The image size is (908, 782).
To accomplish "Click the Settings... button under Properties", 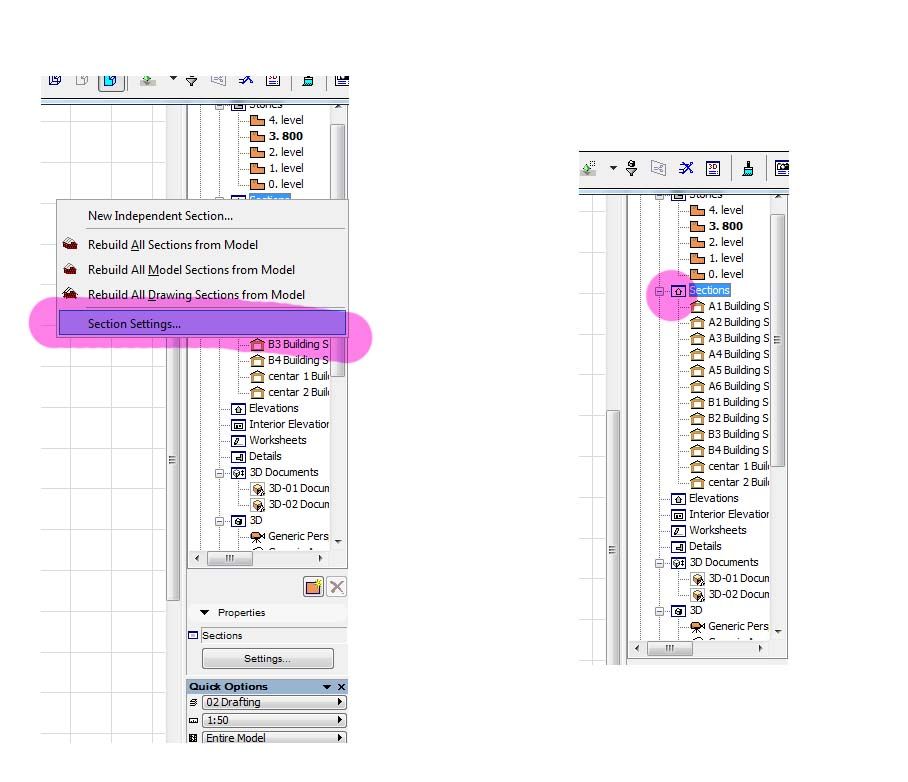I will 268,659.
